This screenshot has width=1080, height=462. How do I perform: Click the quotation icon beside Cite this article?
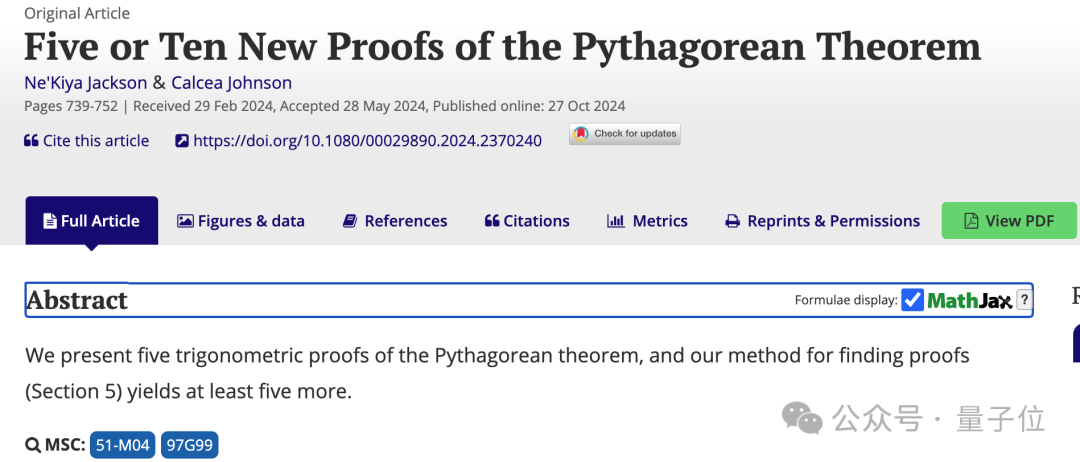click(31, 141)
